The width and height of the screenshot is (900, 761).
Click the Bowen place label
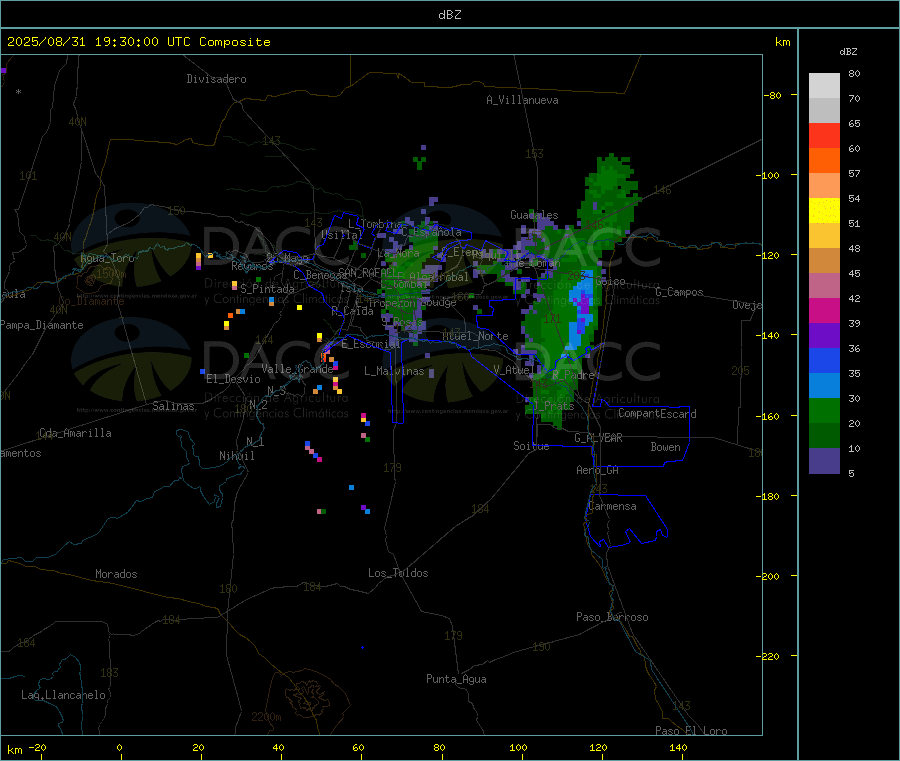665,447
